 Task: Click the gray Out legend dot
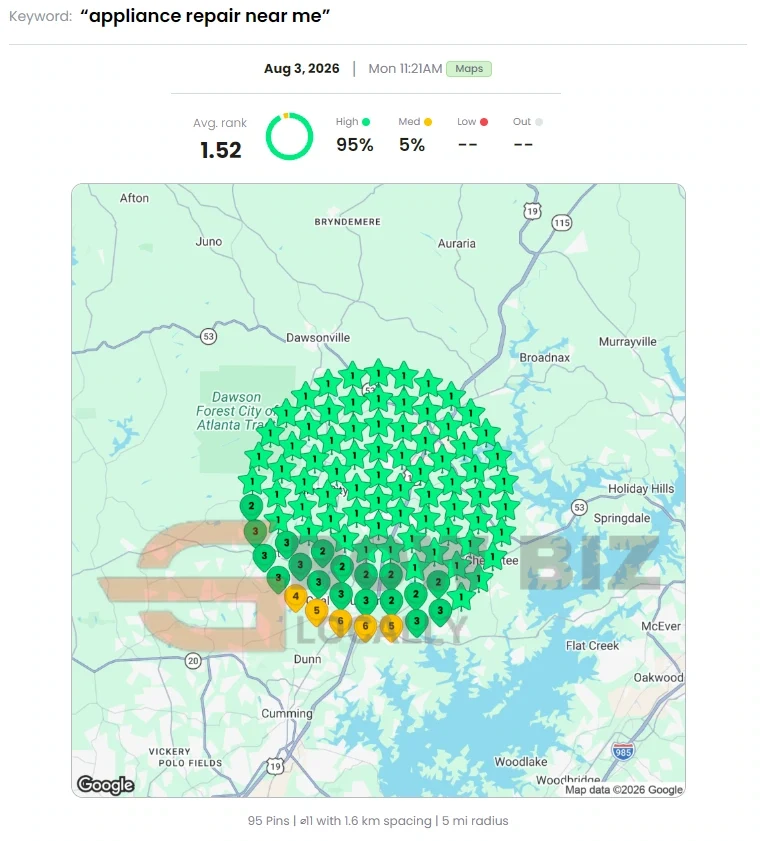[x=539, y=122]
